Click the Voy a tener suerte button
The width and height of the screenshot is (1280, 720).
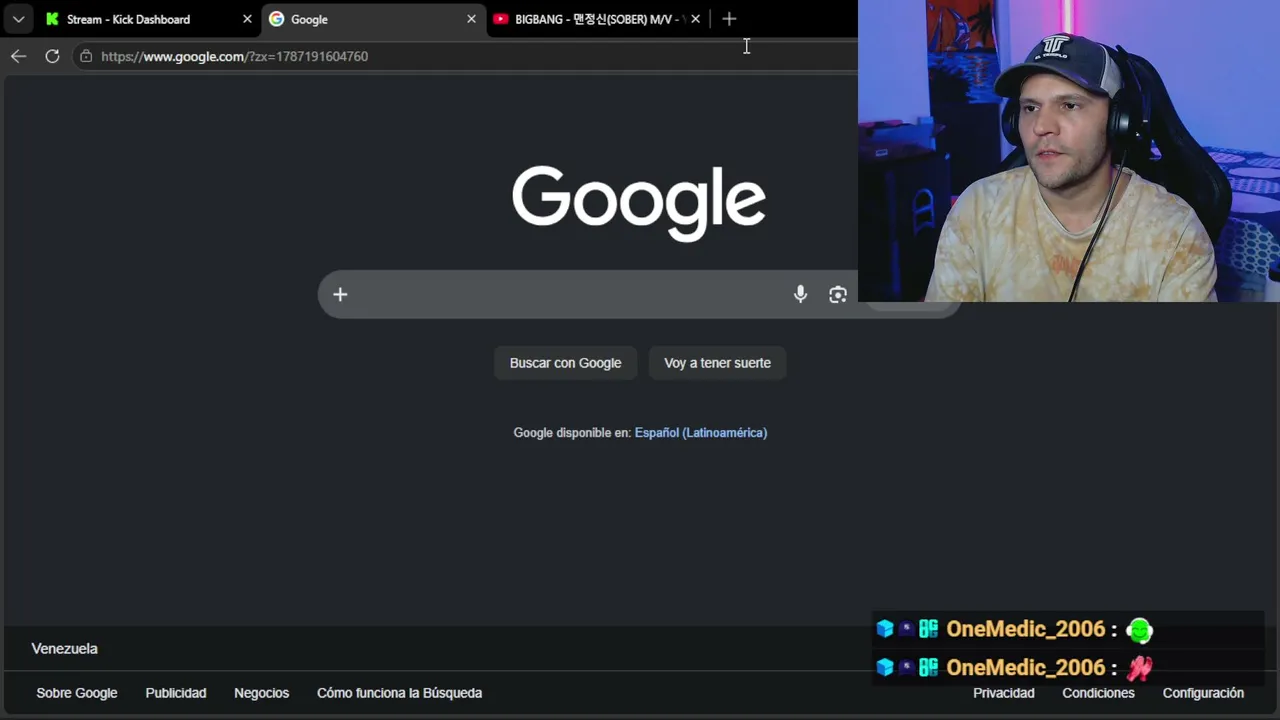pyautogui.click(x=717, y=363)
